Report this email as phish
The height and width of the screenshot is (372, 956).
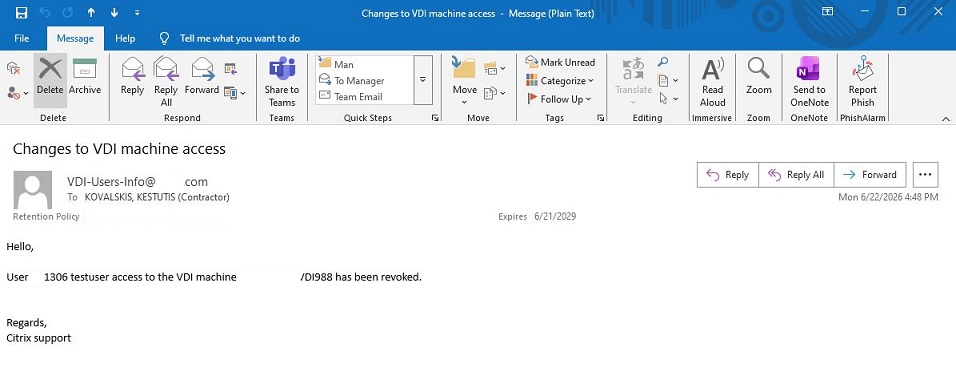pos(862,82)
